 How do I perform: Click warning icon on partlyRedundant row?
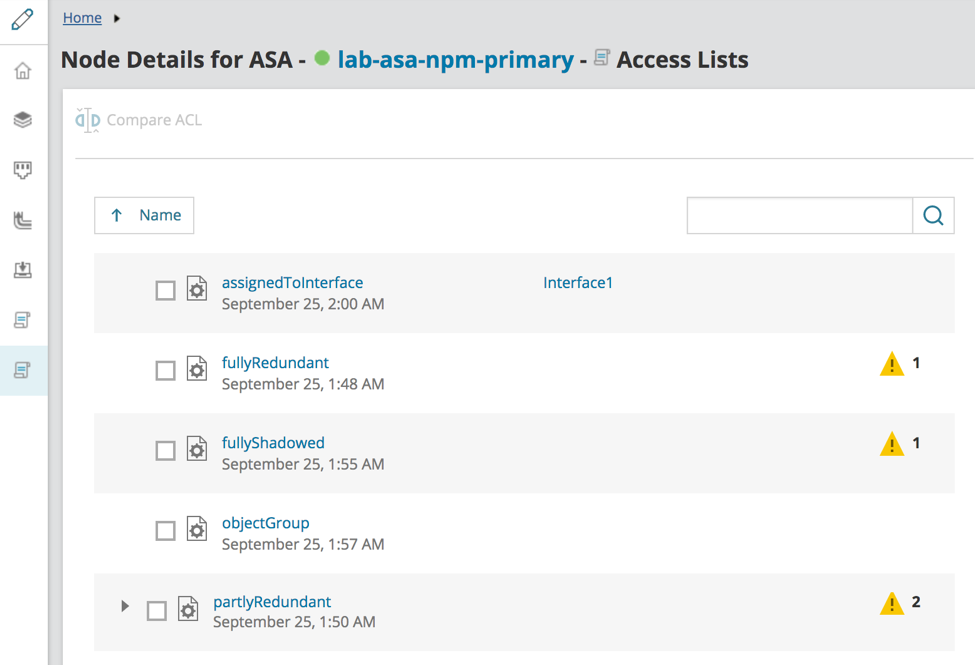pyautogui.click(x=891, y=604)
